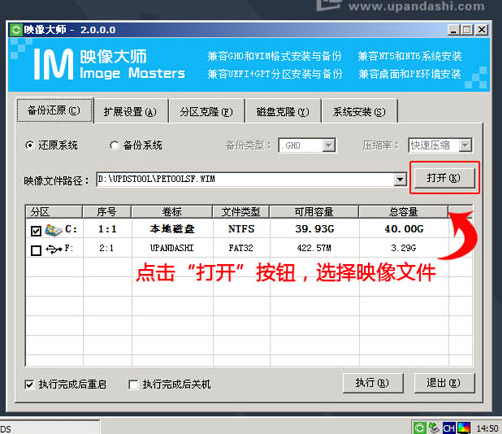Click the 总容量 column header
The height and width of the screenshot is (434, 502).
tap(403, 212)
